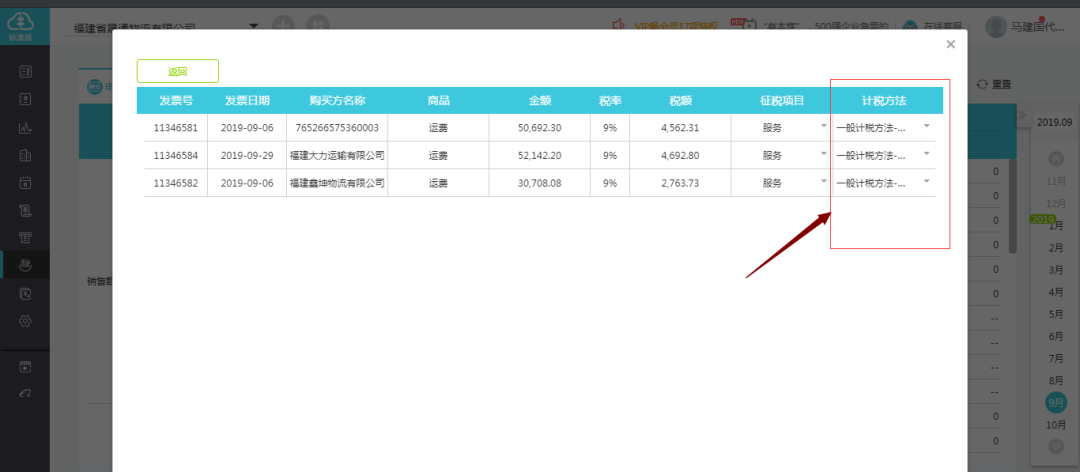The width and height of the screenshot is (1080, 472).
Task: Open 计税方法 dropdown for invoice 11346582
Action: (x=926, y=182)
